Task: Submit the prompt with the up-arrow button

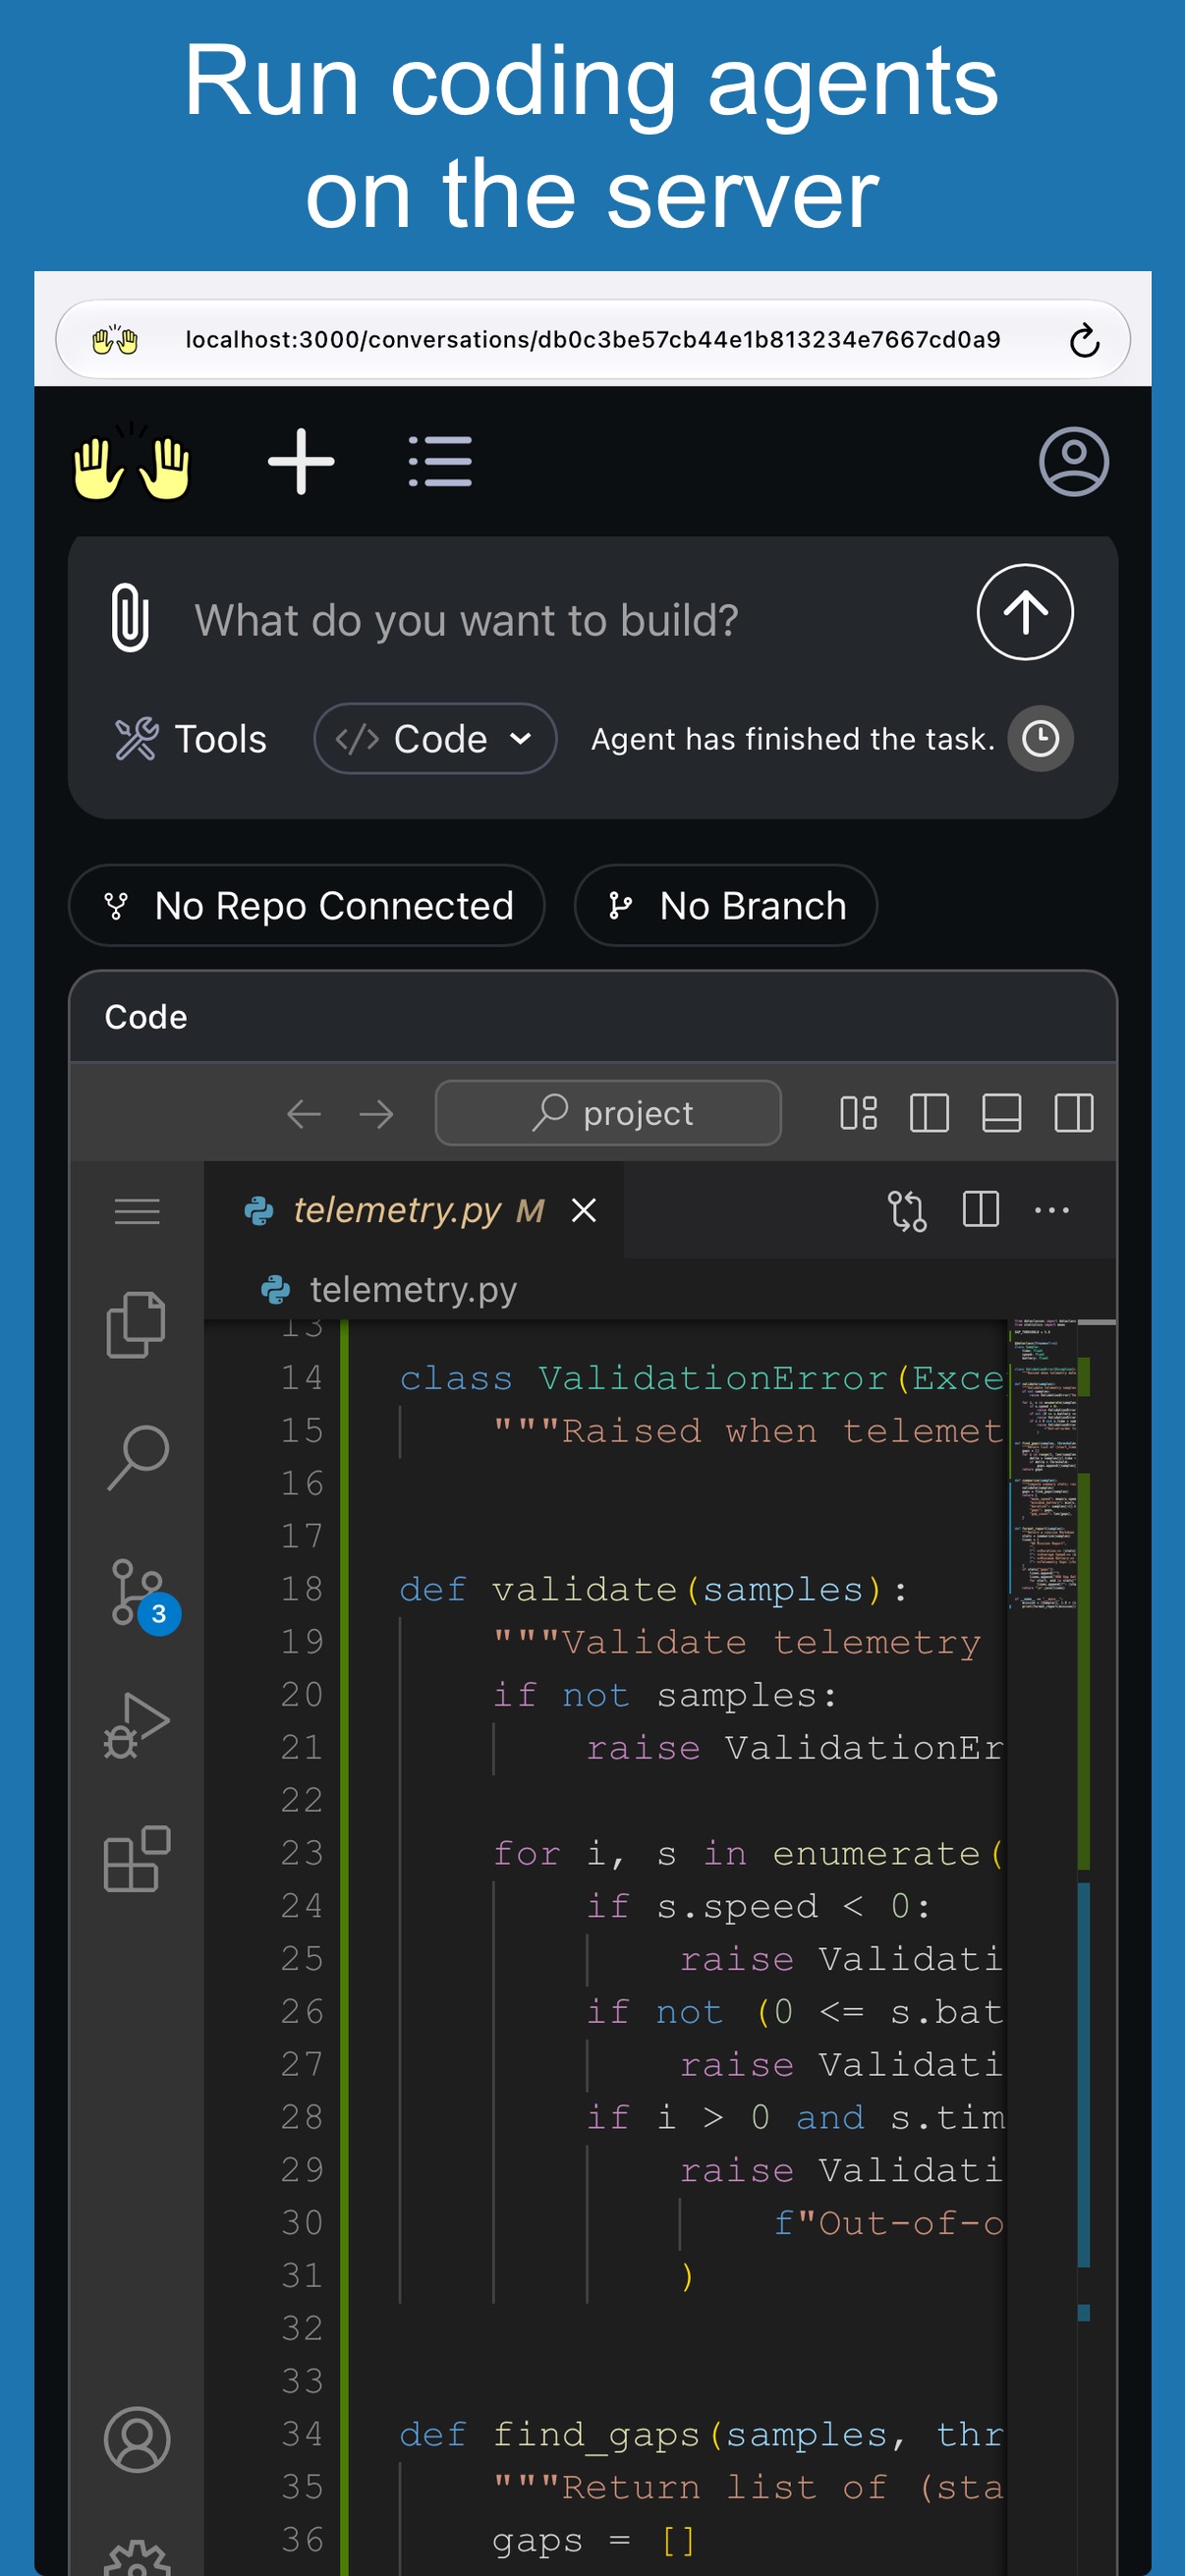Action: [1025, 612]
